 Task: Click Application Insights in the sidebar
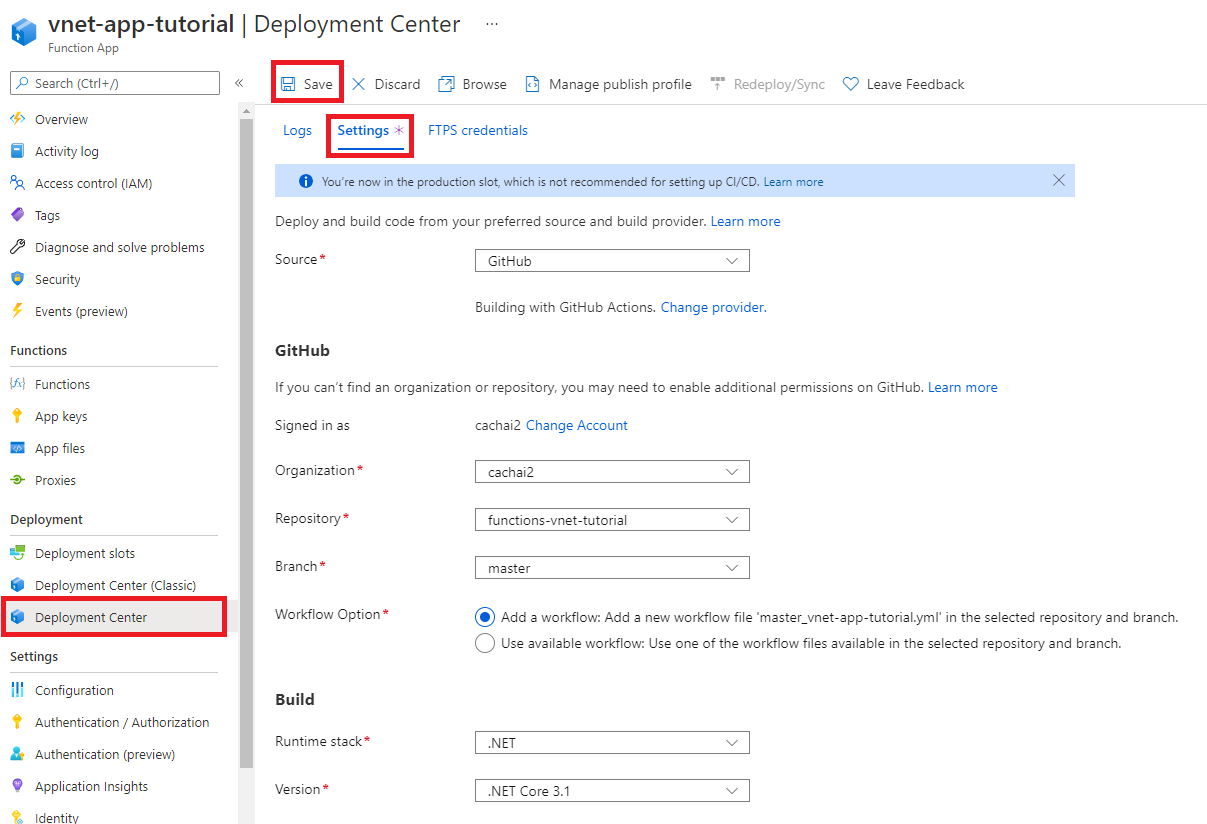click(x=88, y=785)
